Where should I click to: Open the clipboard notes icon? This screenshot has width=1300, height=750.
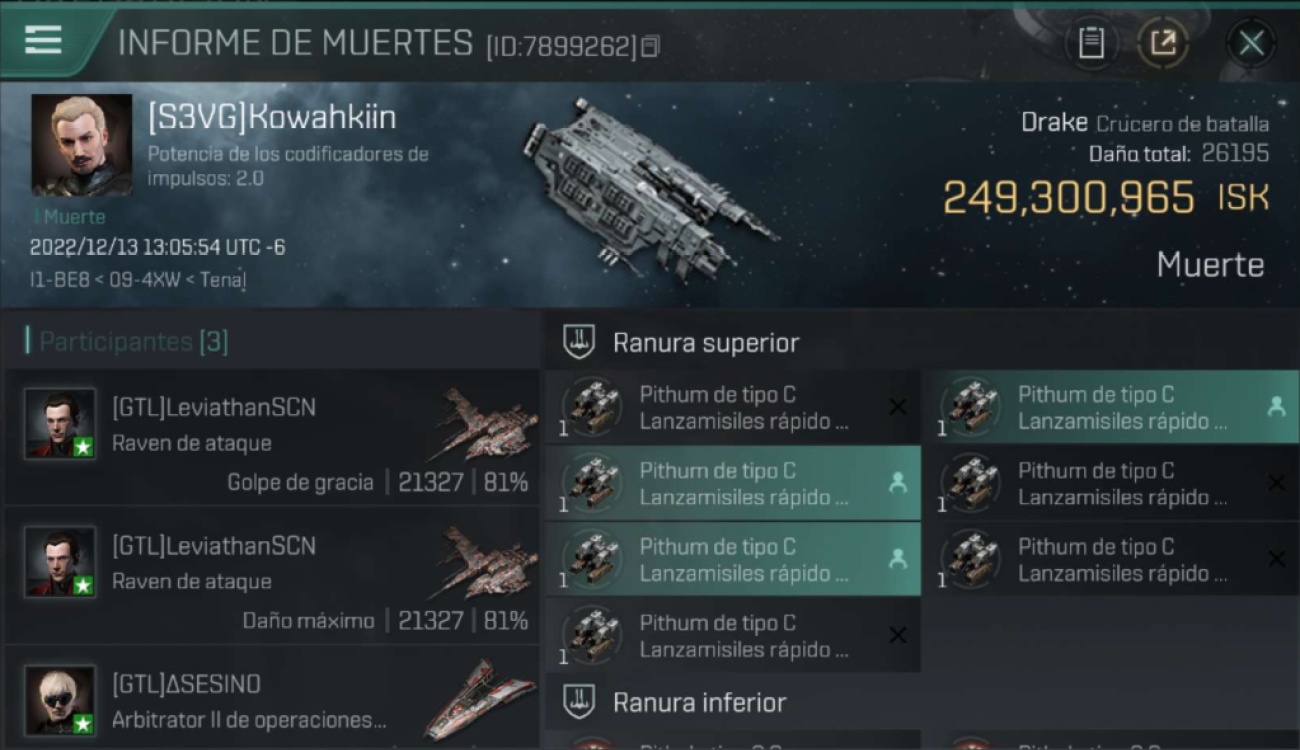(1091, 43)
